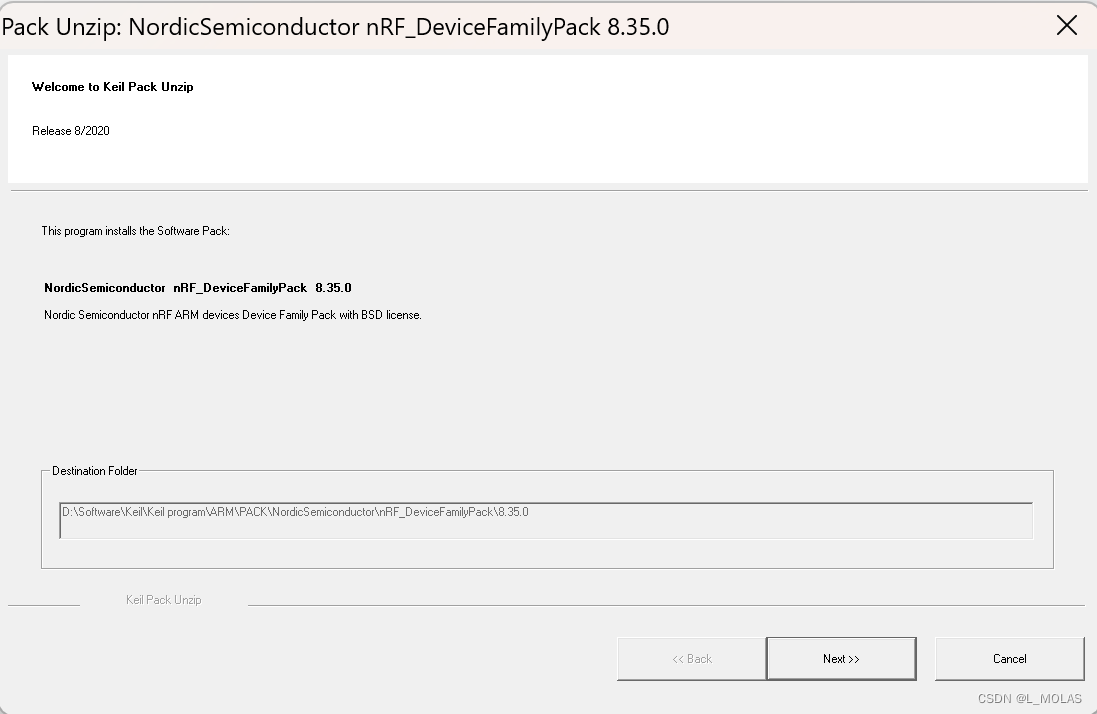1097x714 pixels.
Task: Click the Next button to start unpacking
Action: [x=841, y=658]
